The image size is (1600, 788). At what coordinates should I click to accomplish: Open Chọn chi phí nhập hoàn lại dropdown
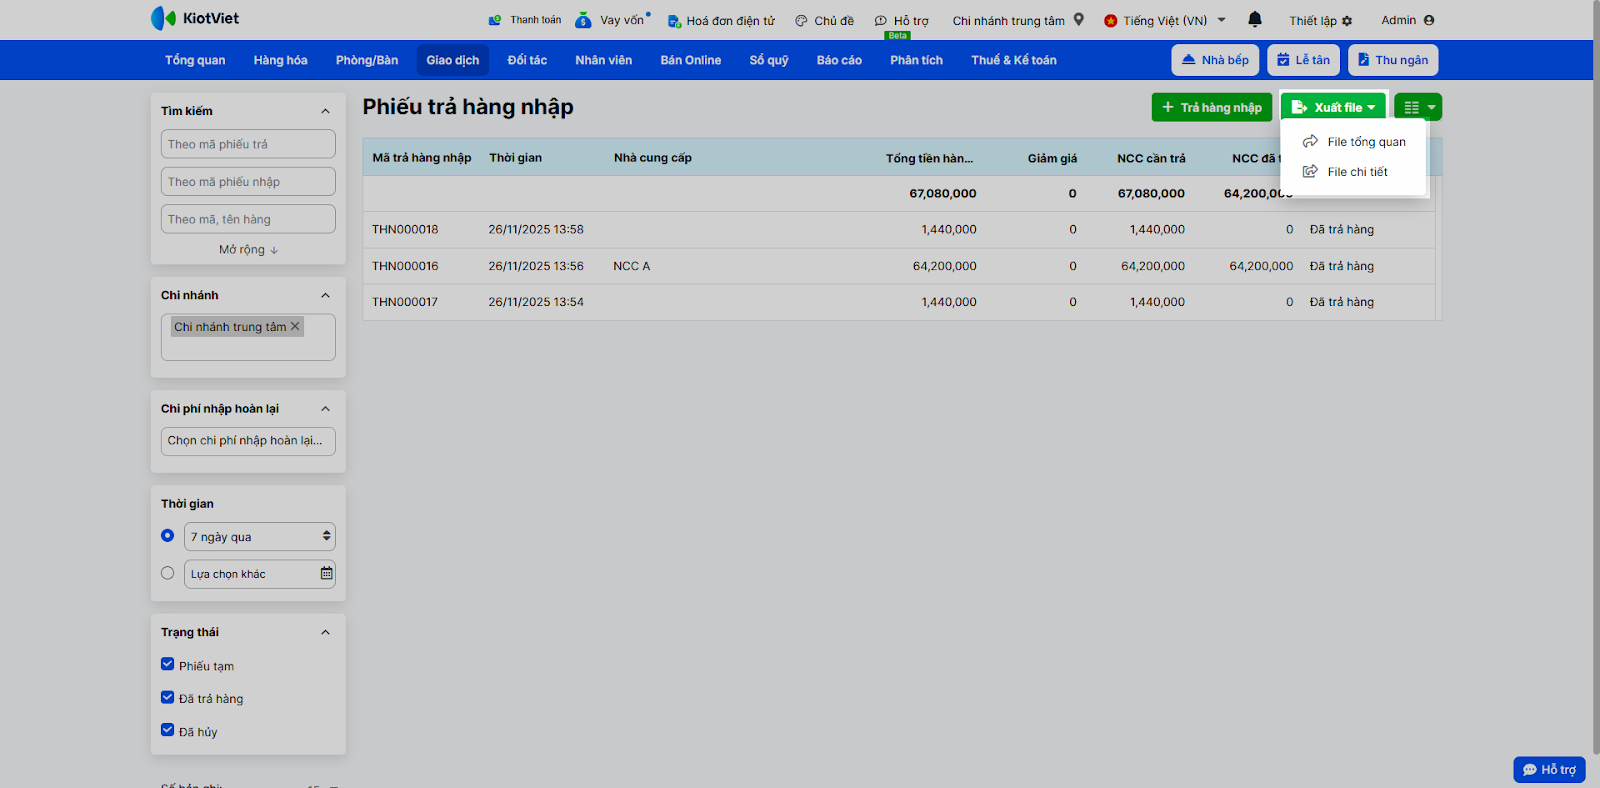point(248,441)
